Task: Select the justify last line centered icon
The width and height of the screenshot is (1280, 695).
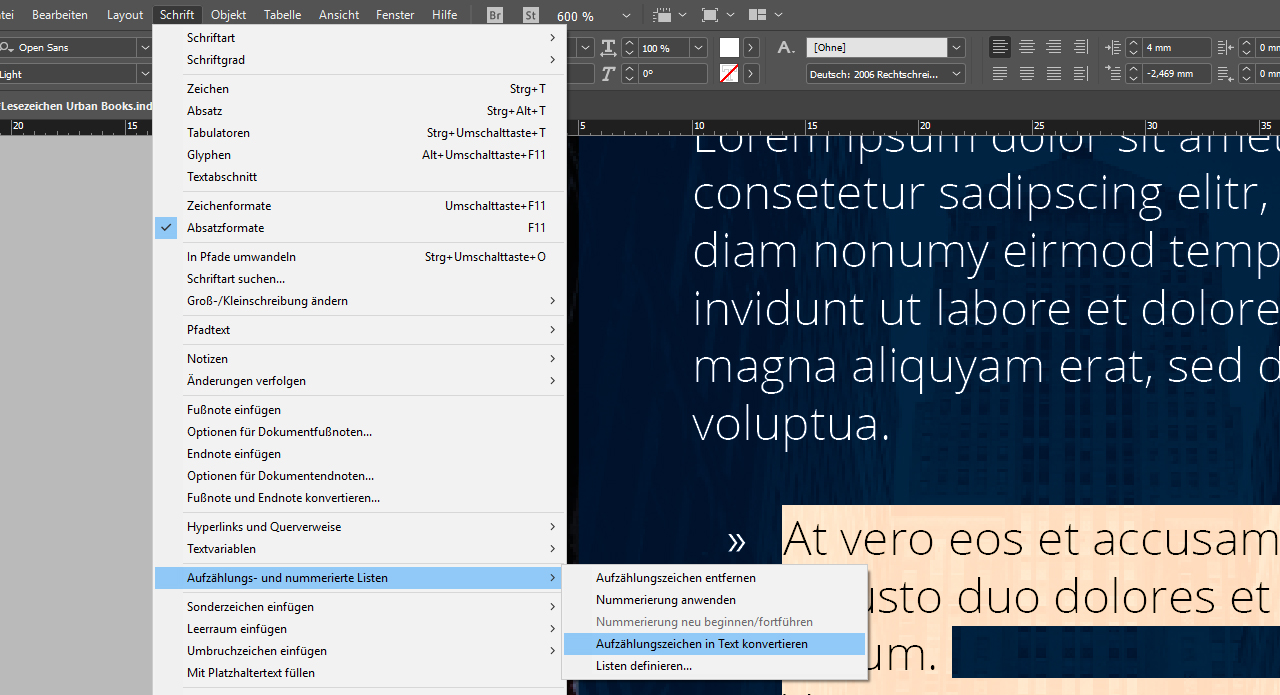Action: click(1027, 73)
